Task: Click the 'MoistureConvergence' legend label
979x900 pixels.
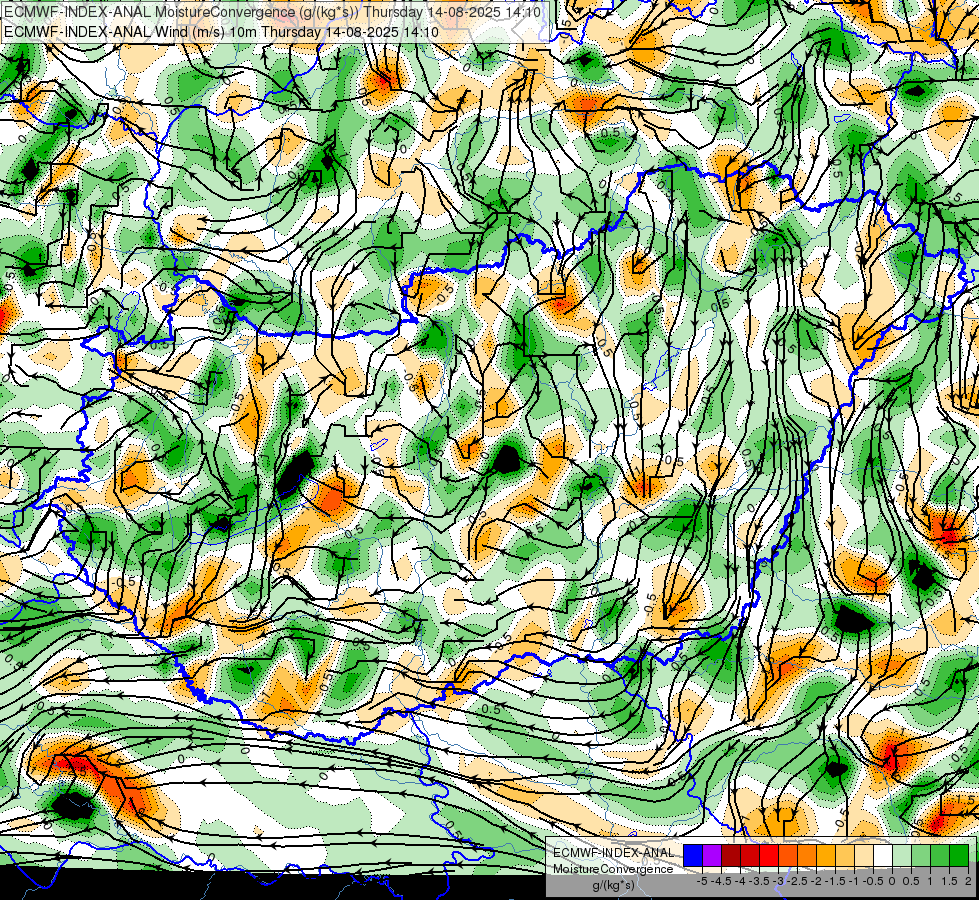Action: point(613,869)
